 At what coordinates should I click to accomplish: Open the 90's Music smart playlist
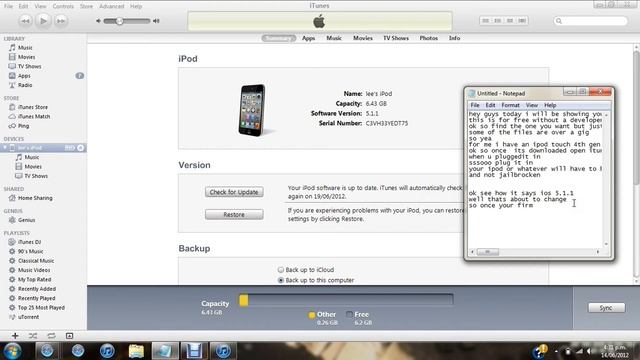[30, 251]
